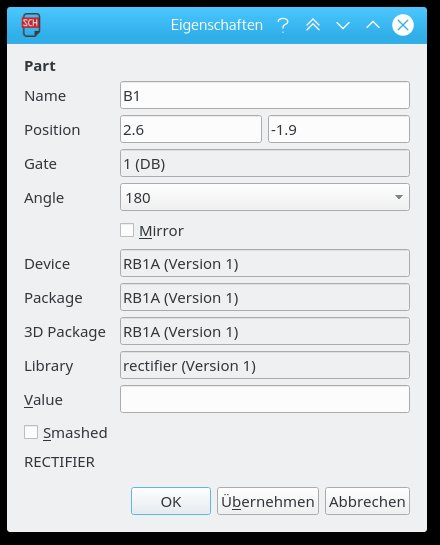
Task: Click the double up-arrow keep-above icon
Action: [x=313, y=25]
